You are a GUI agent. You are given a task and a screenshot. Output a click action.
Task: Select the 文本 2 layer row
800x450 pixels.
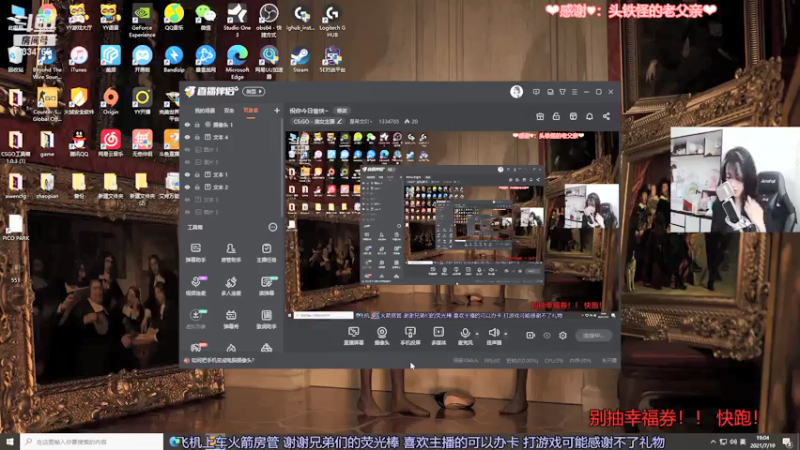click(231, 187)
